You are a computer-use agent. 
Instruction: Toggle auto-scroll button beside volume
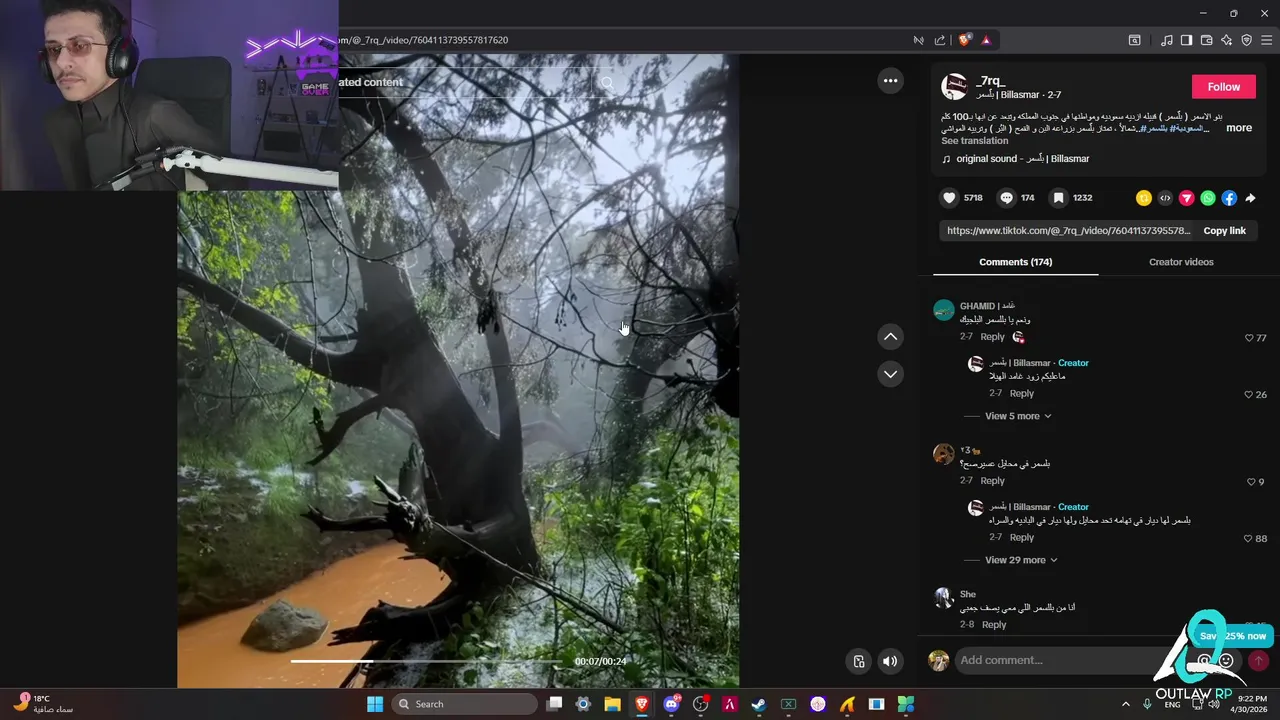click(x=859, y=661)
